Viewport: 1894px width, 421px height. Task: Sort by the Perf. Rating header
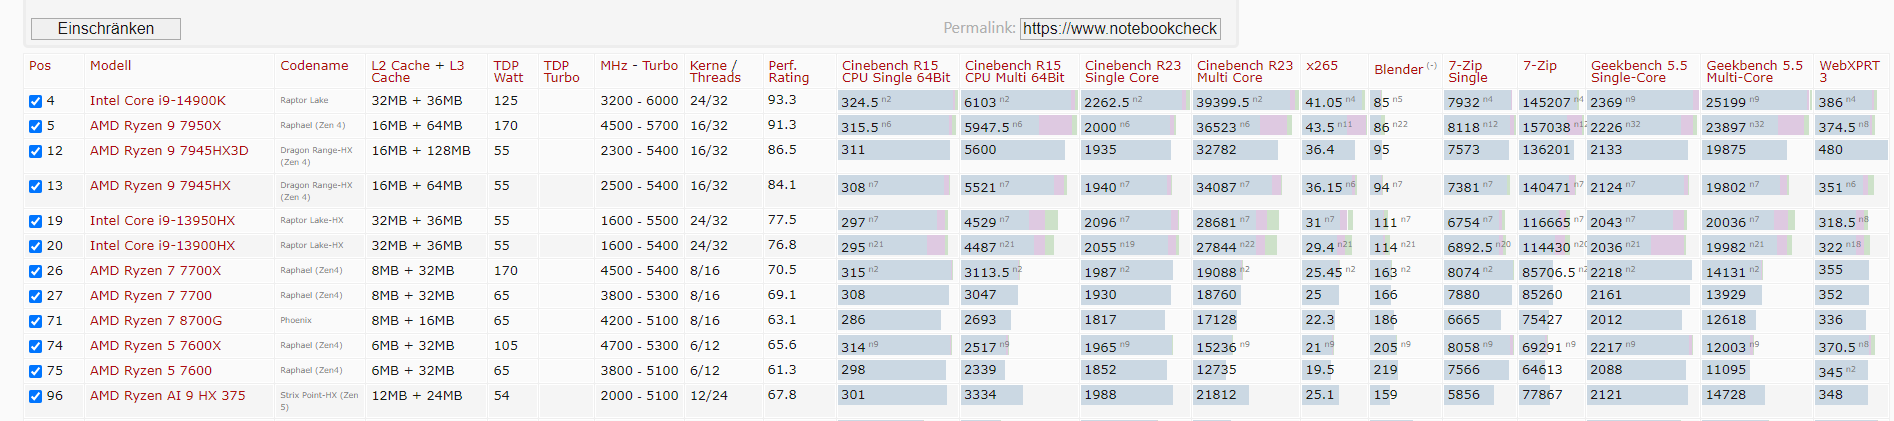(x=789, y=71)
